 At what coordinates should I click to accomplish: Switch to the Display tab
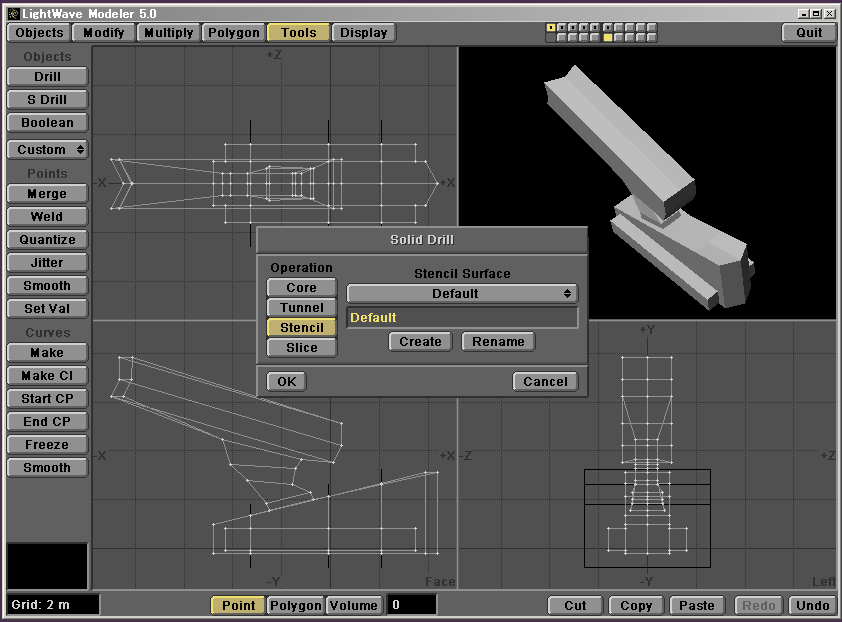[363, 32]
